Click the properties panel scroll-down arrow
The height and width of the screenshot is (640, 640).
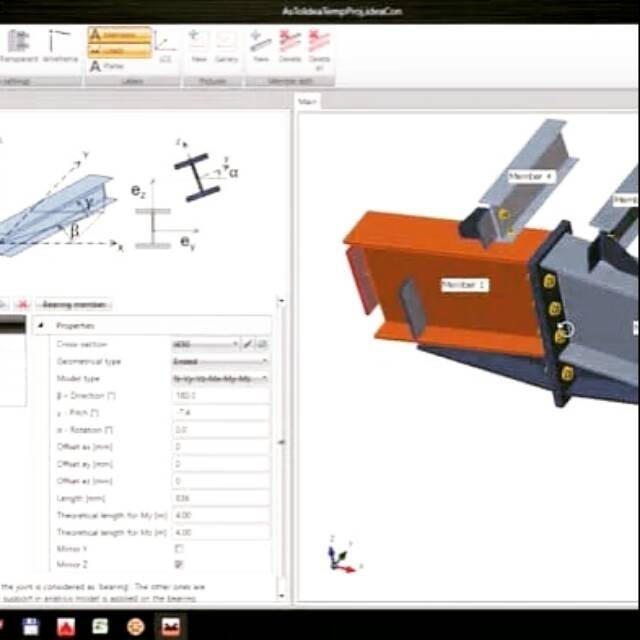281,596
